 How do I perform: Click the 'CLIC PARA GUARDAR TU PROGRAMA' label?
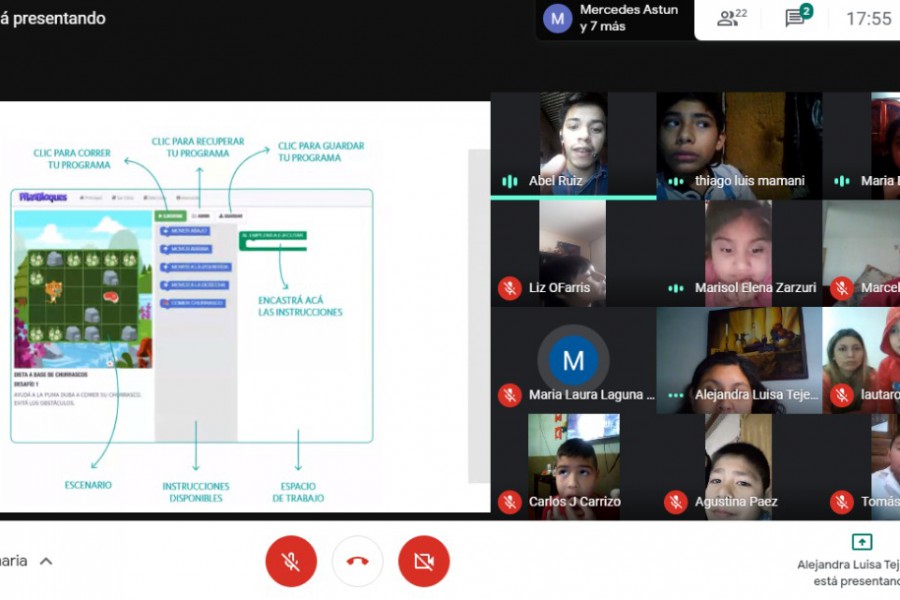[x=321, y=152]
